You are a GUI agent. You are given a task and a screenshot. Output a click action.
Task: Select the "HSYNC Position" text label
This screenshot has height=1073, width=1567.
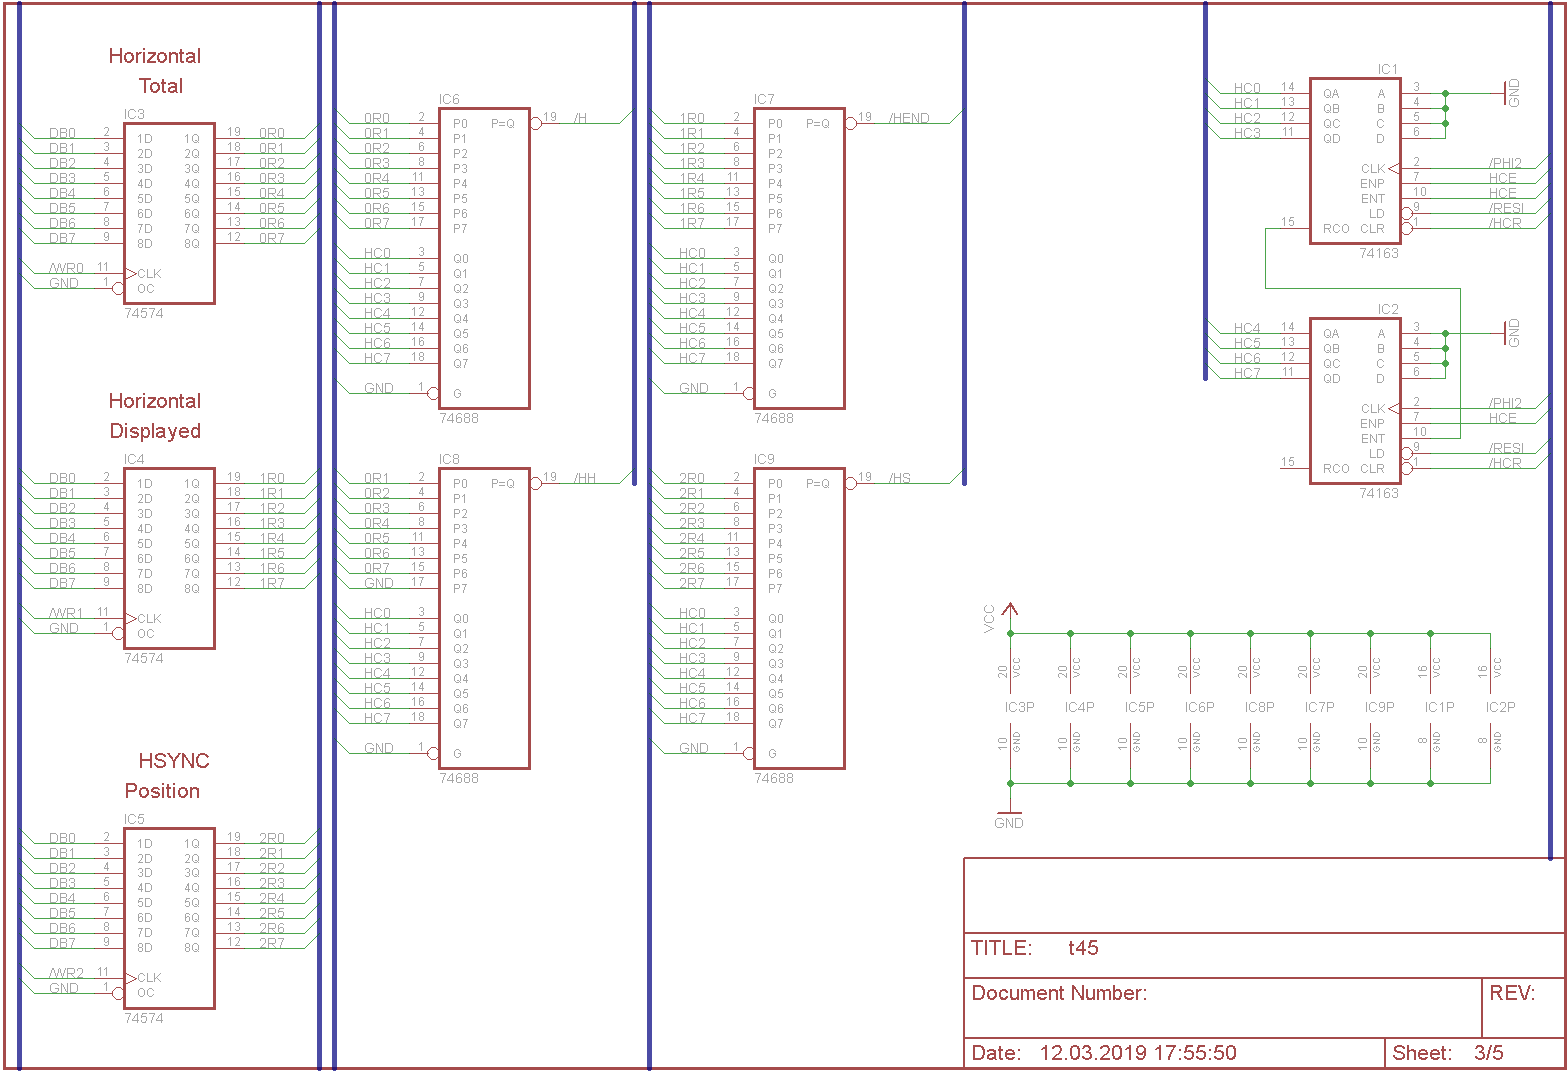coord(163,776)
